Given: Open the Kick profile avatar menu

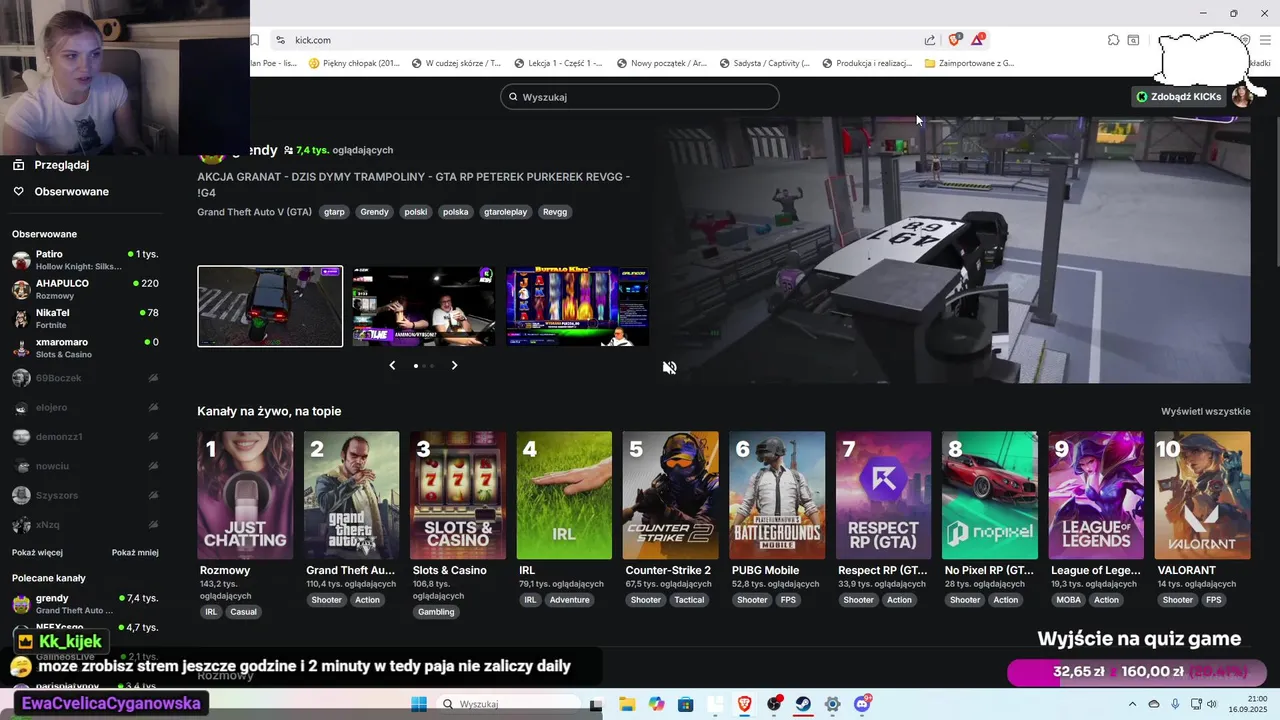Looking at the screenshot, I should coord(1242,96).
